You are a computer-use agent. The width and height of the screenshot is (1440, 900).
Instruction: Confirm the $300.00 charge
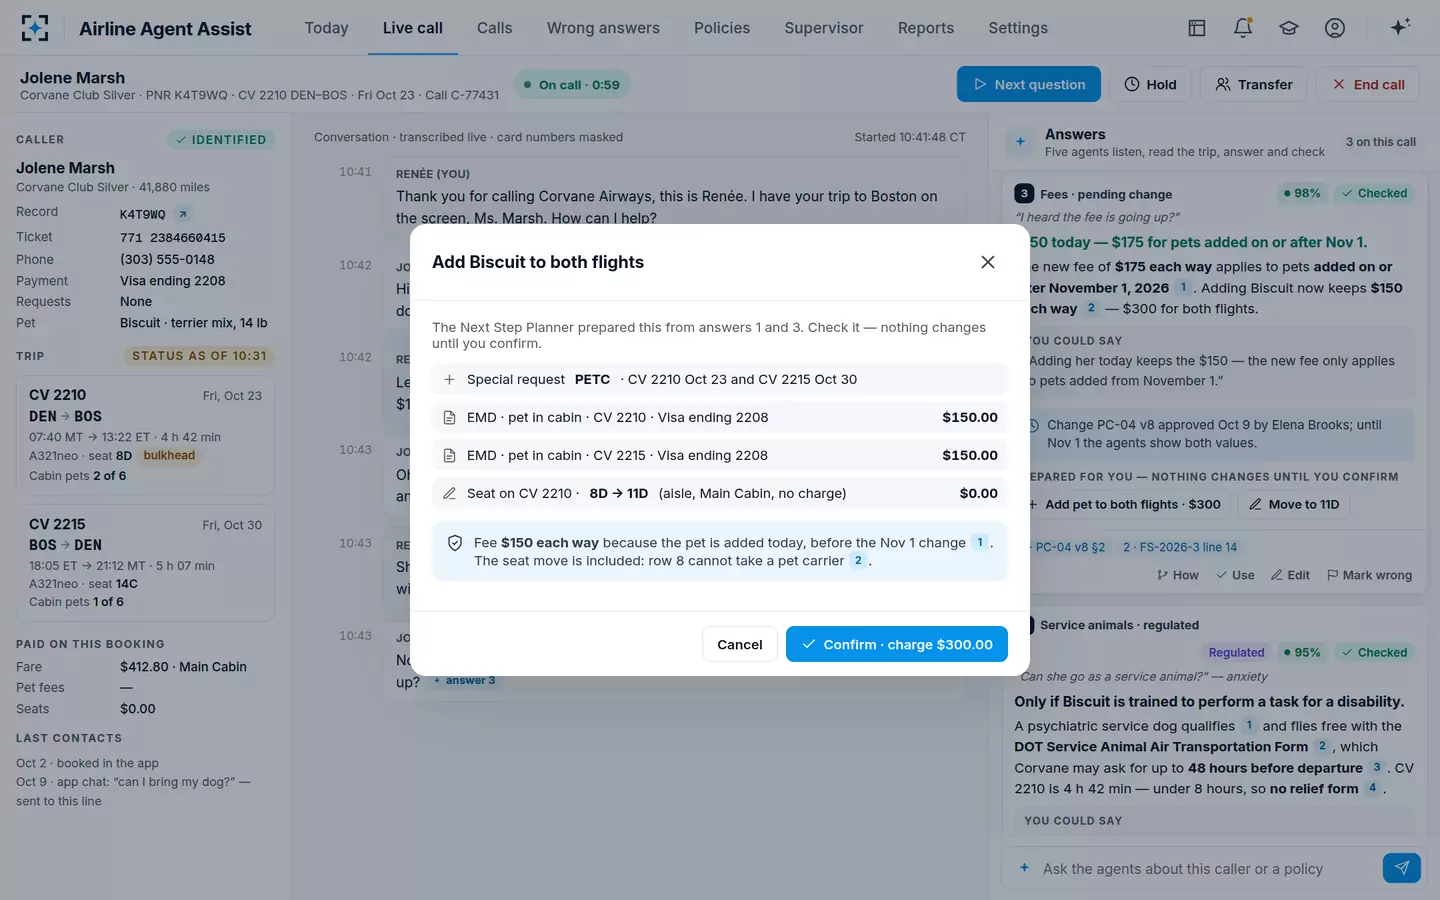(897, 644)
